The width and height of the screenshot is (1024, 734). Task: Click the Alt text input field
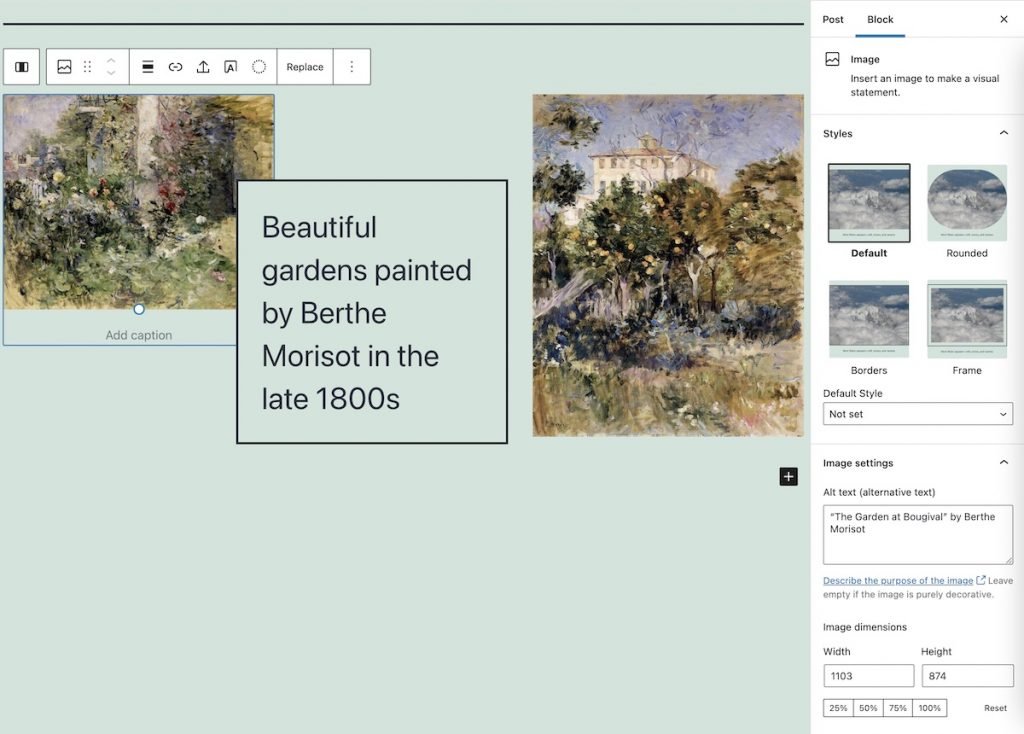tap(918, 535)
